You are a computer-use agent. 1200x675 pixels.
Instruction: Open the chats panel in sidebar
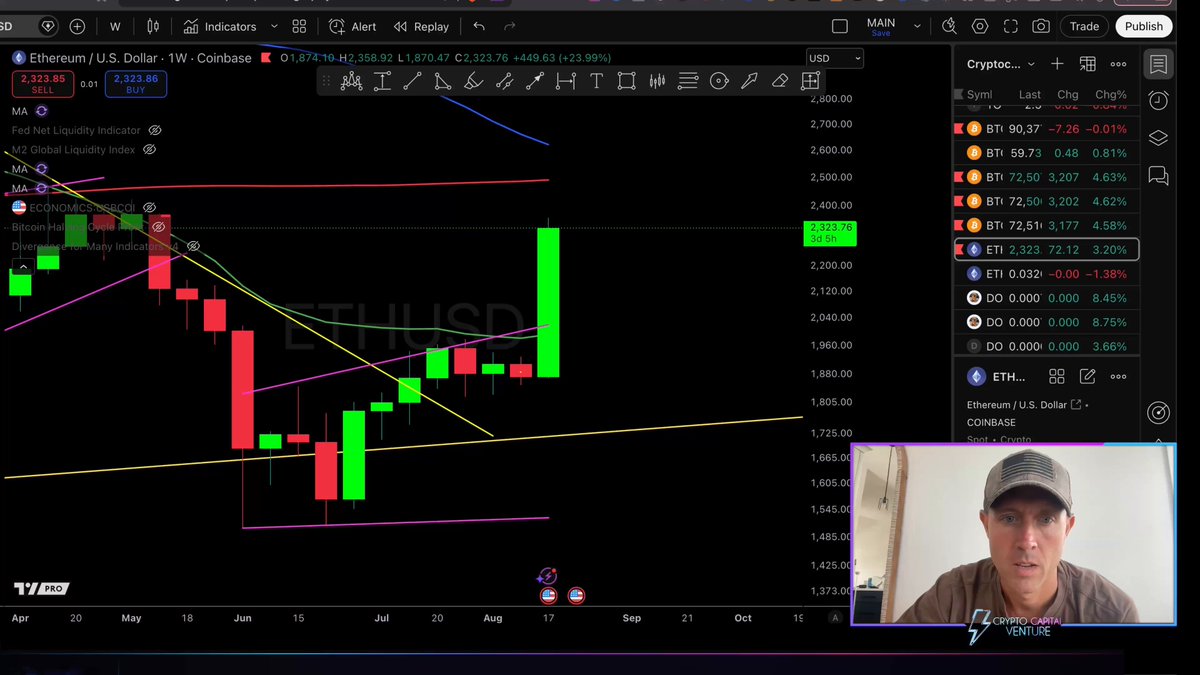tap(1158, 175)
